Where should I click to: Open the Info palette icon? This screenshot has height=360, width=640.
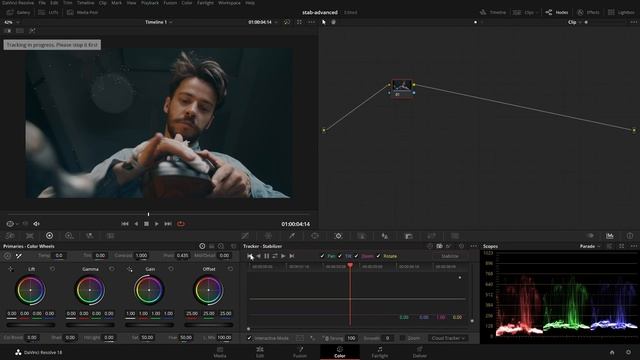pos(630,236)
